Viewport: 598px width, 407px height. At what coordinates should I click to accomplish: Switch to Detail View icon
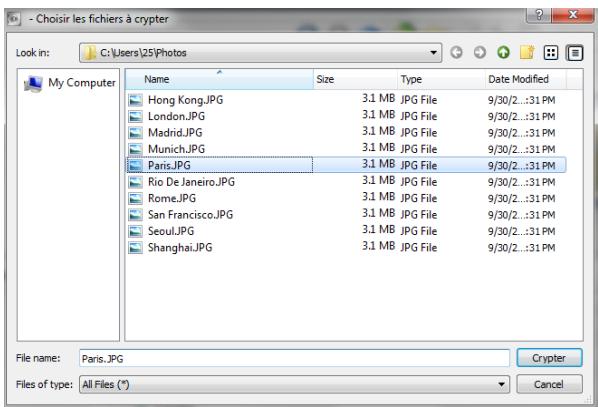[x=575, y=53]
